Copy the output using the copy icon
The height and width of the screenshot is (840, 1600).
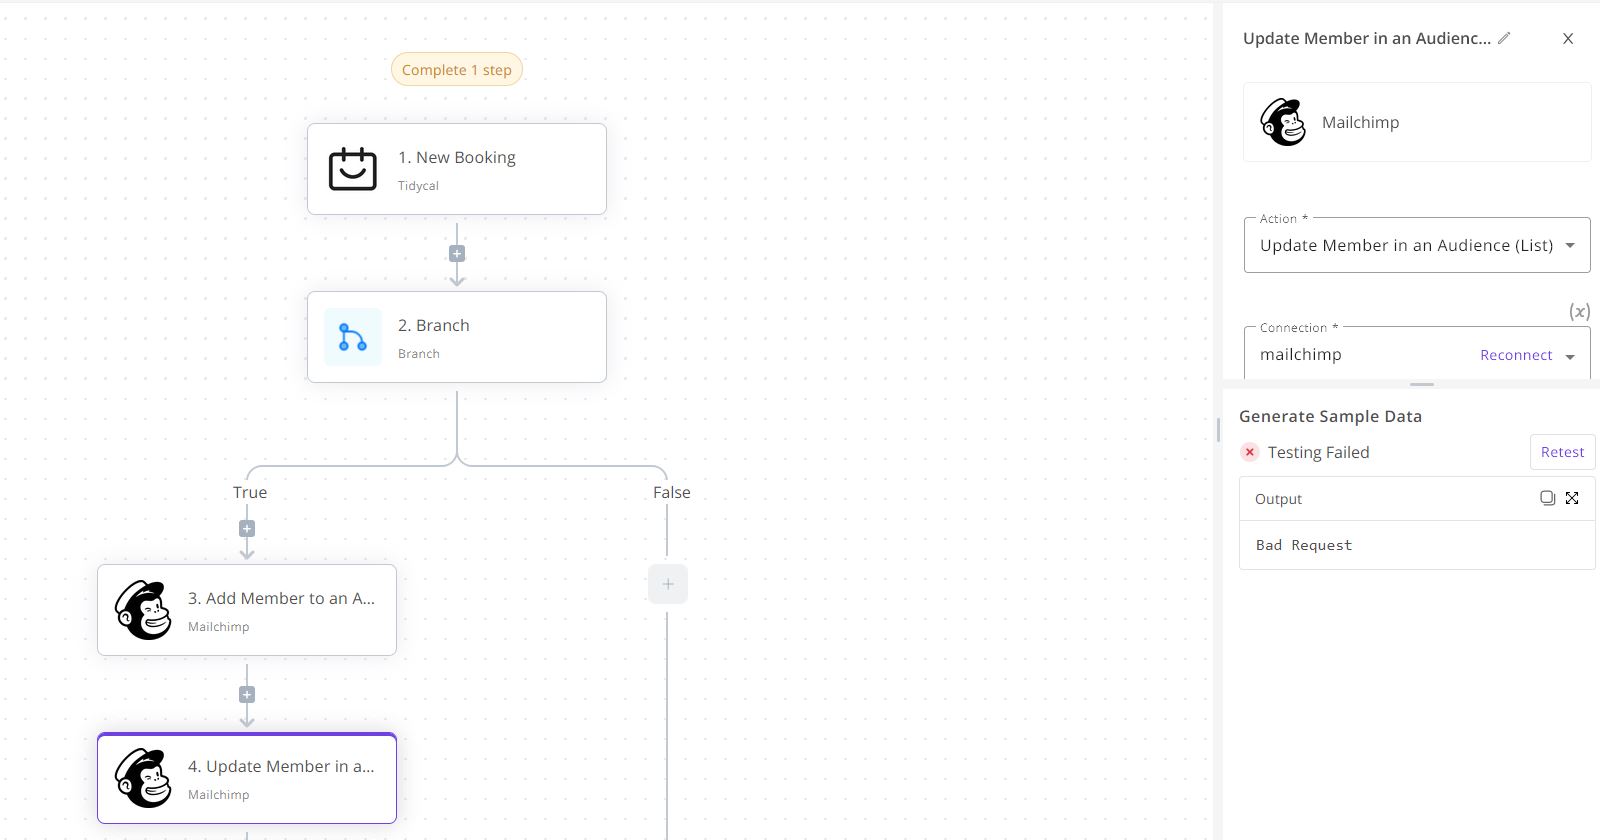click(1547, 498)
